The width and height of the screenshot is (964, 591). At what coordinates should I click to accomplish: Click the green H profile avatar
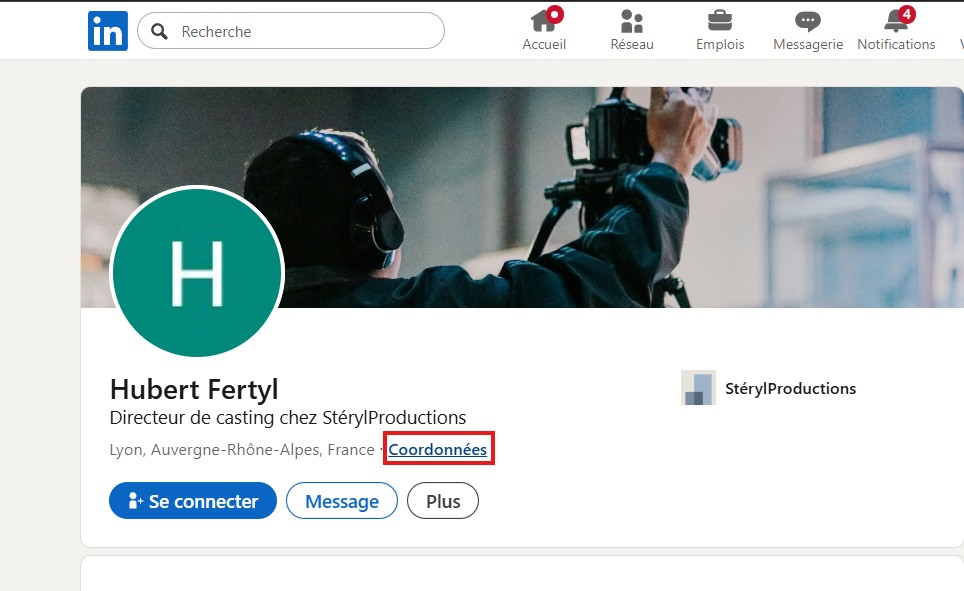coord(197,272)
